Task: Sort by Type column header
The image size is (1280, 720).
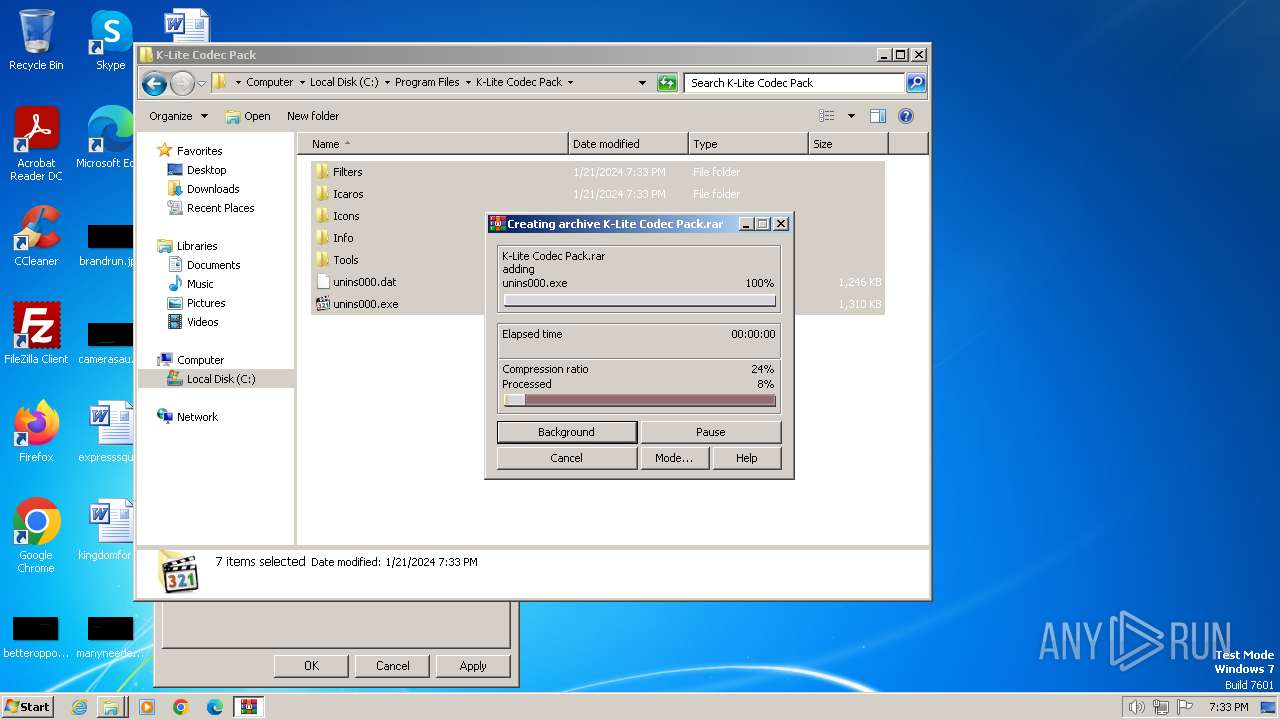Action: click(748, 144)
